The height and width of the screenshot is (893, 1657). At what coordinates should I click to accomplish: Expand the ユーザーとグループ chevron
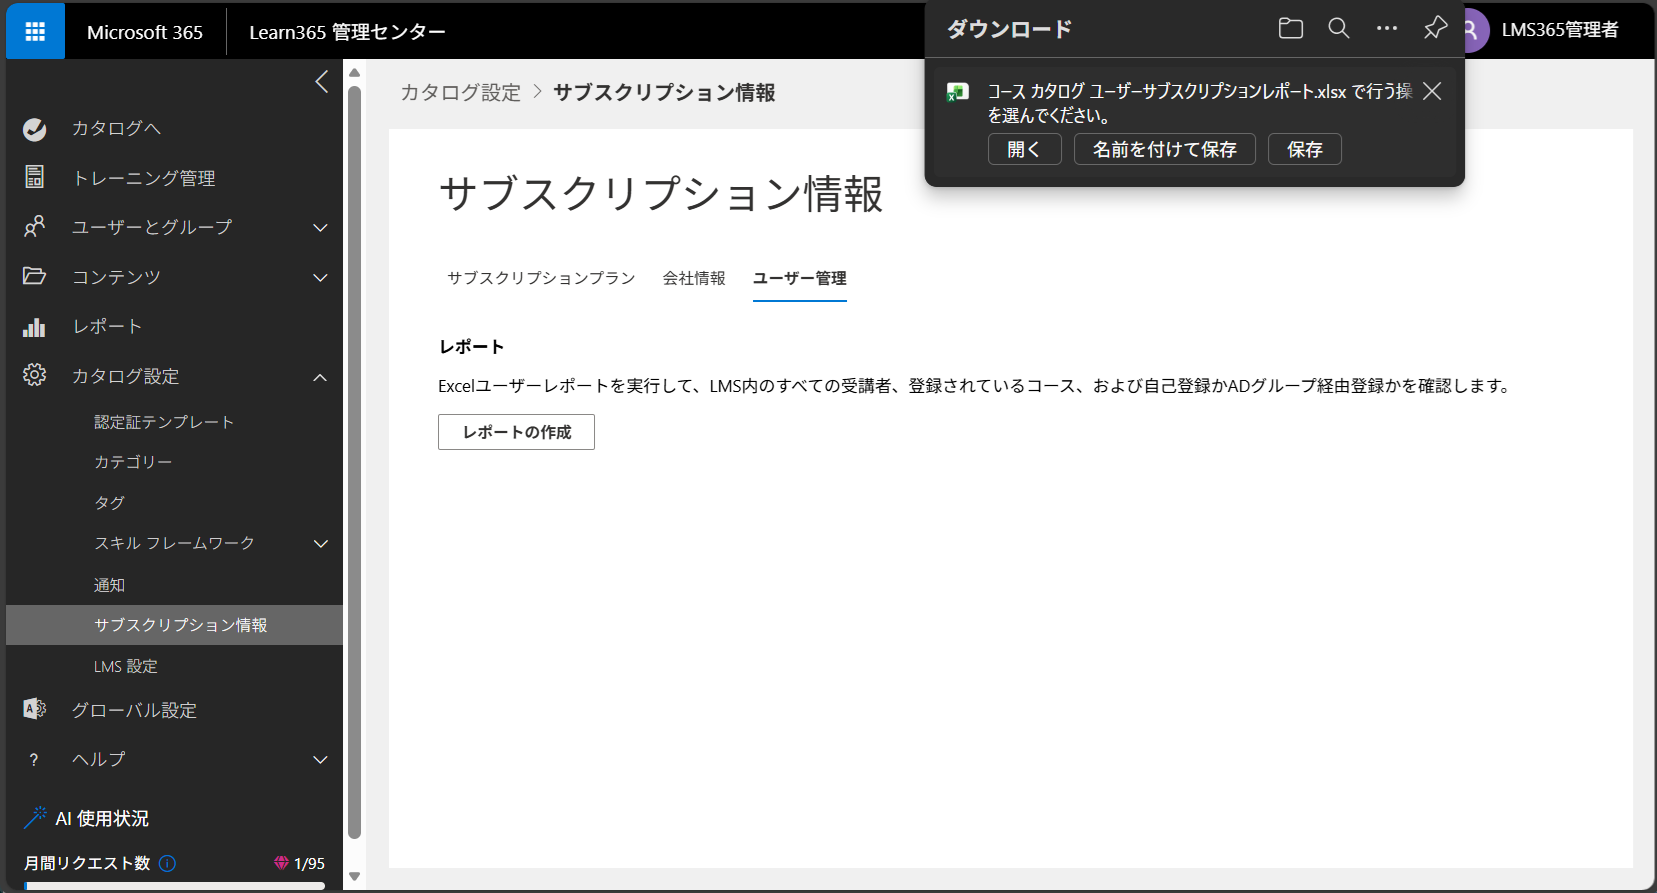[x=321, y=228]
